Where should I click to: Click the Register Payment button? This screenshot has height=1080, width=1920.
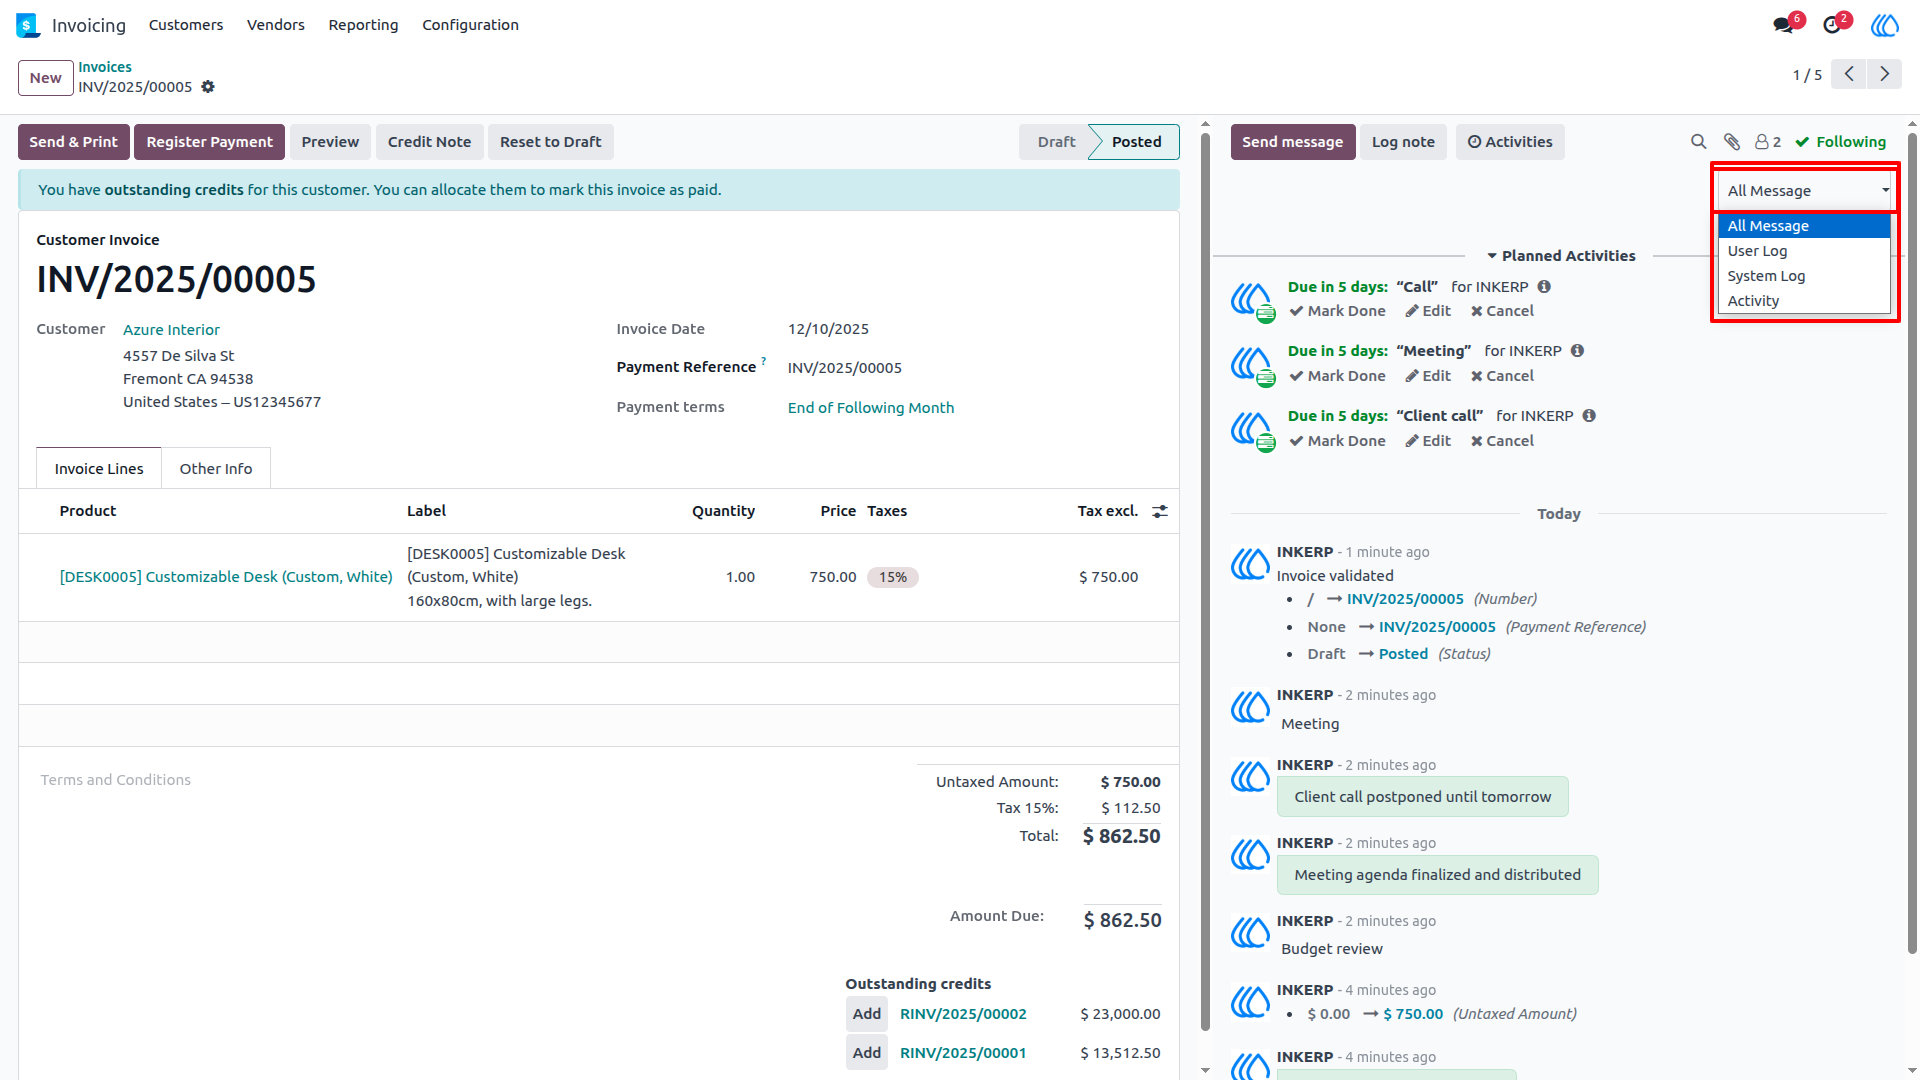209,142
